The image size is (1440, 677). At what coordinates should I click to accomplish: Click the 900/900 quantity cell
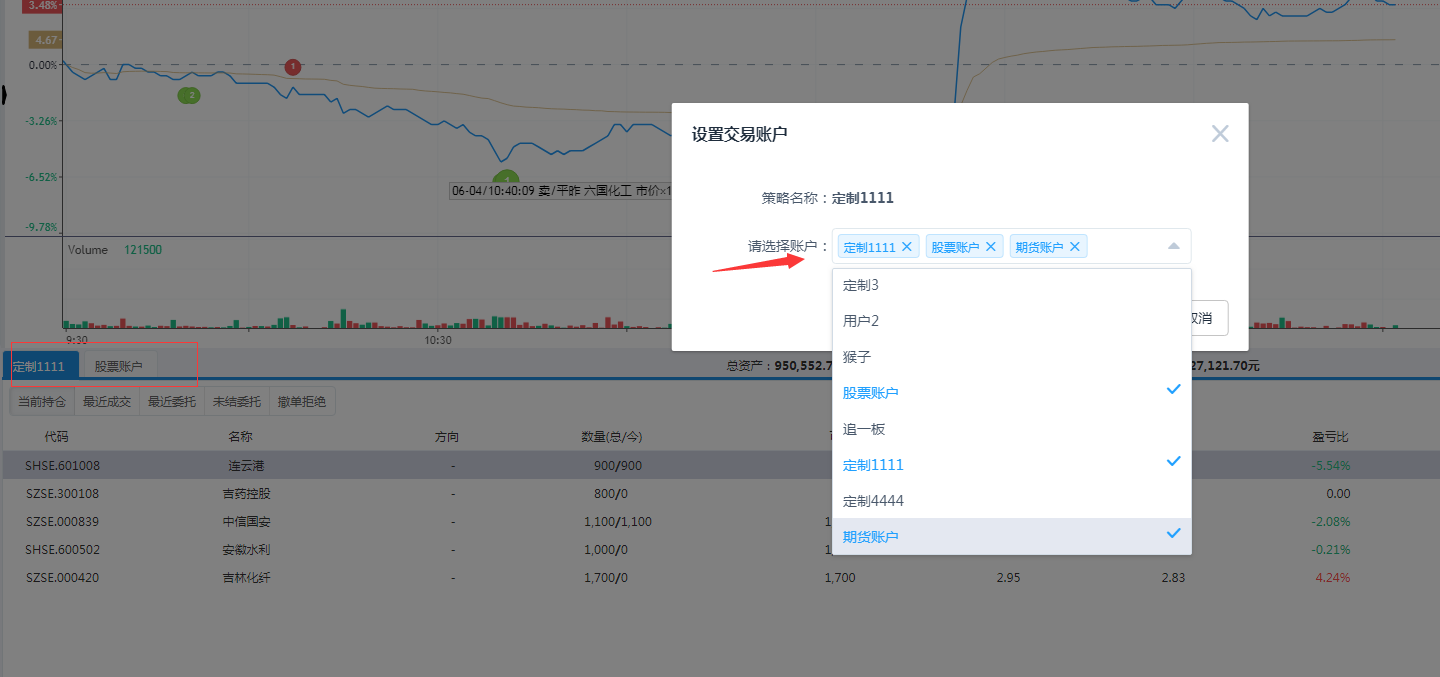click(617, 465)
